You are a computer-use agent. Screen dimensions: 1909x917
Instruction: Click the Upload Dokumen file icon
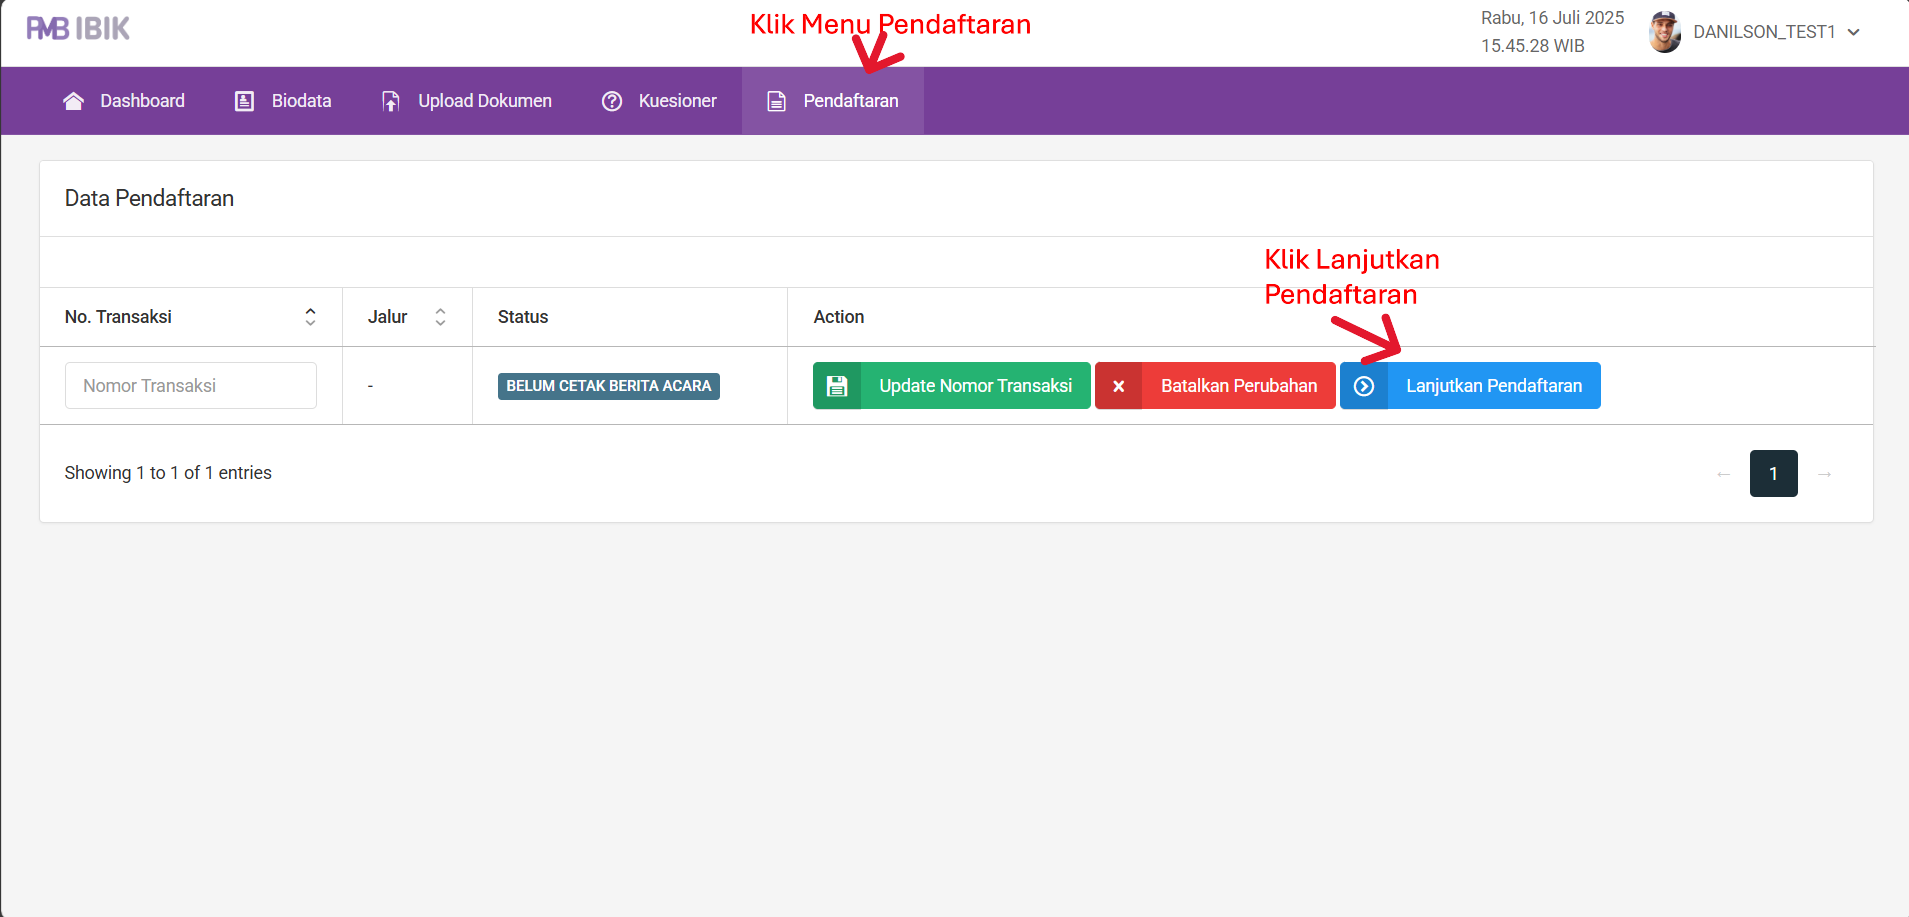[x=391, y=101]
